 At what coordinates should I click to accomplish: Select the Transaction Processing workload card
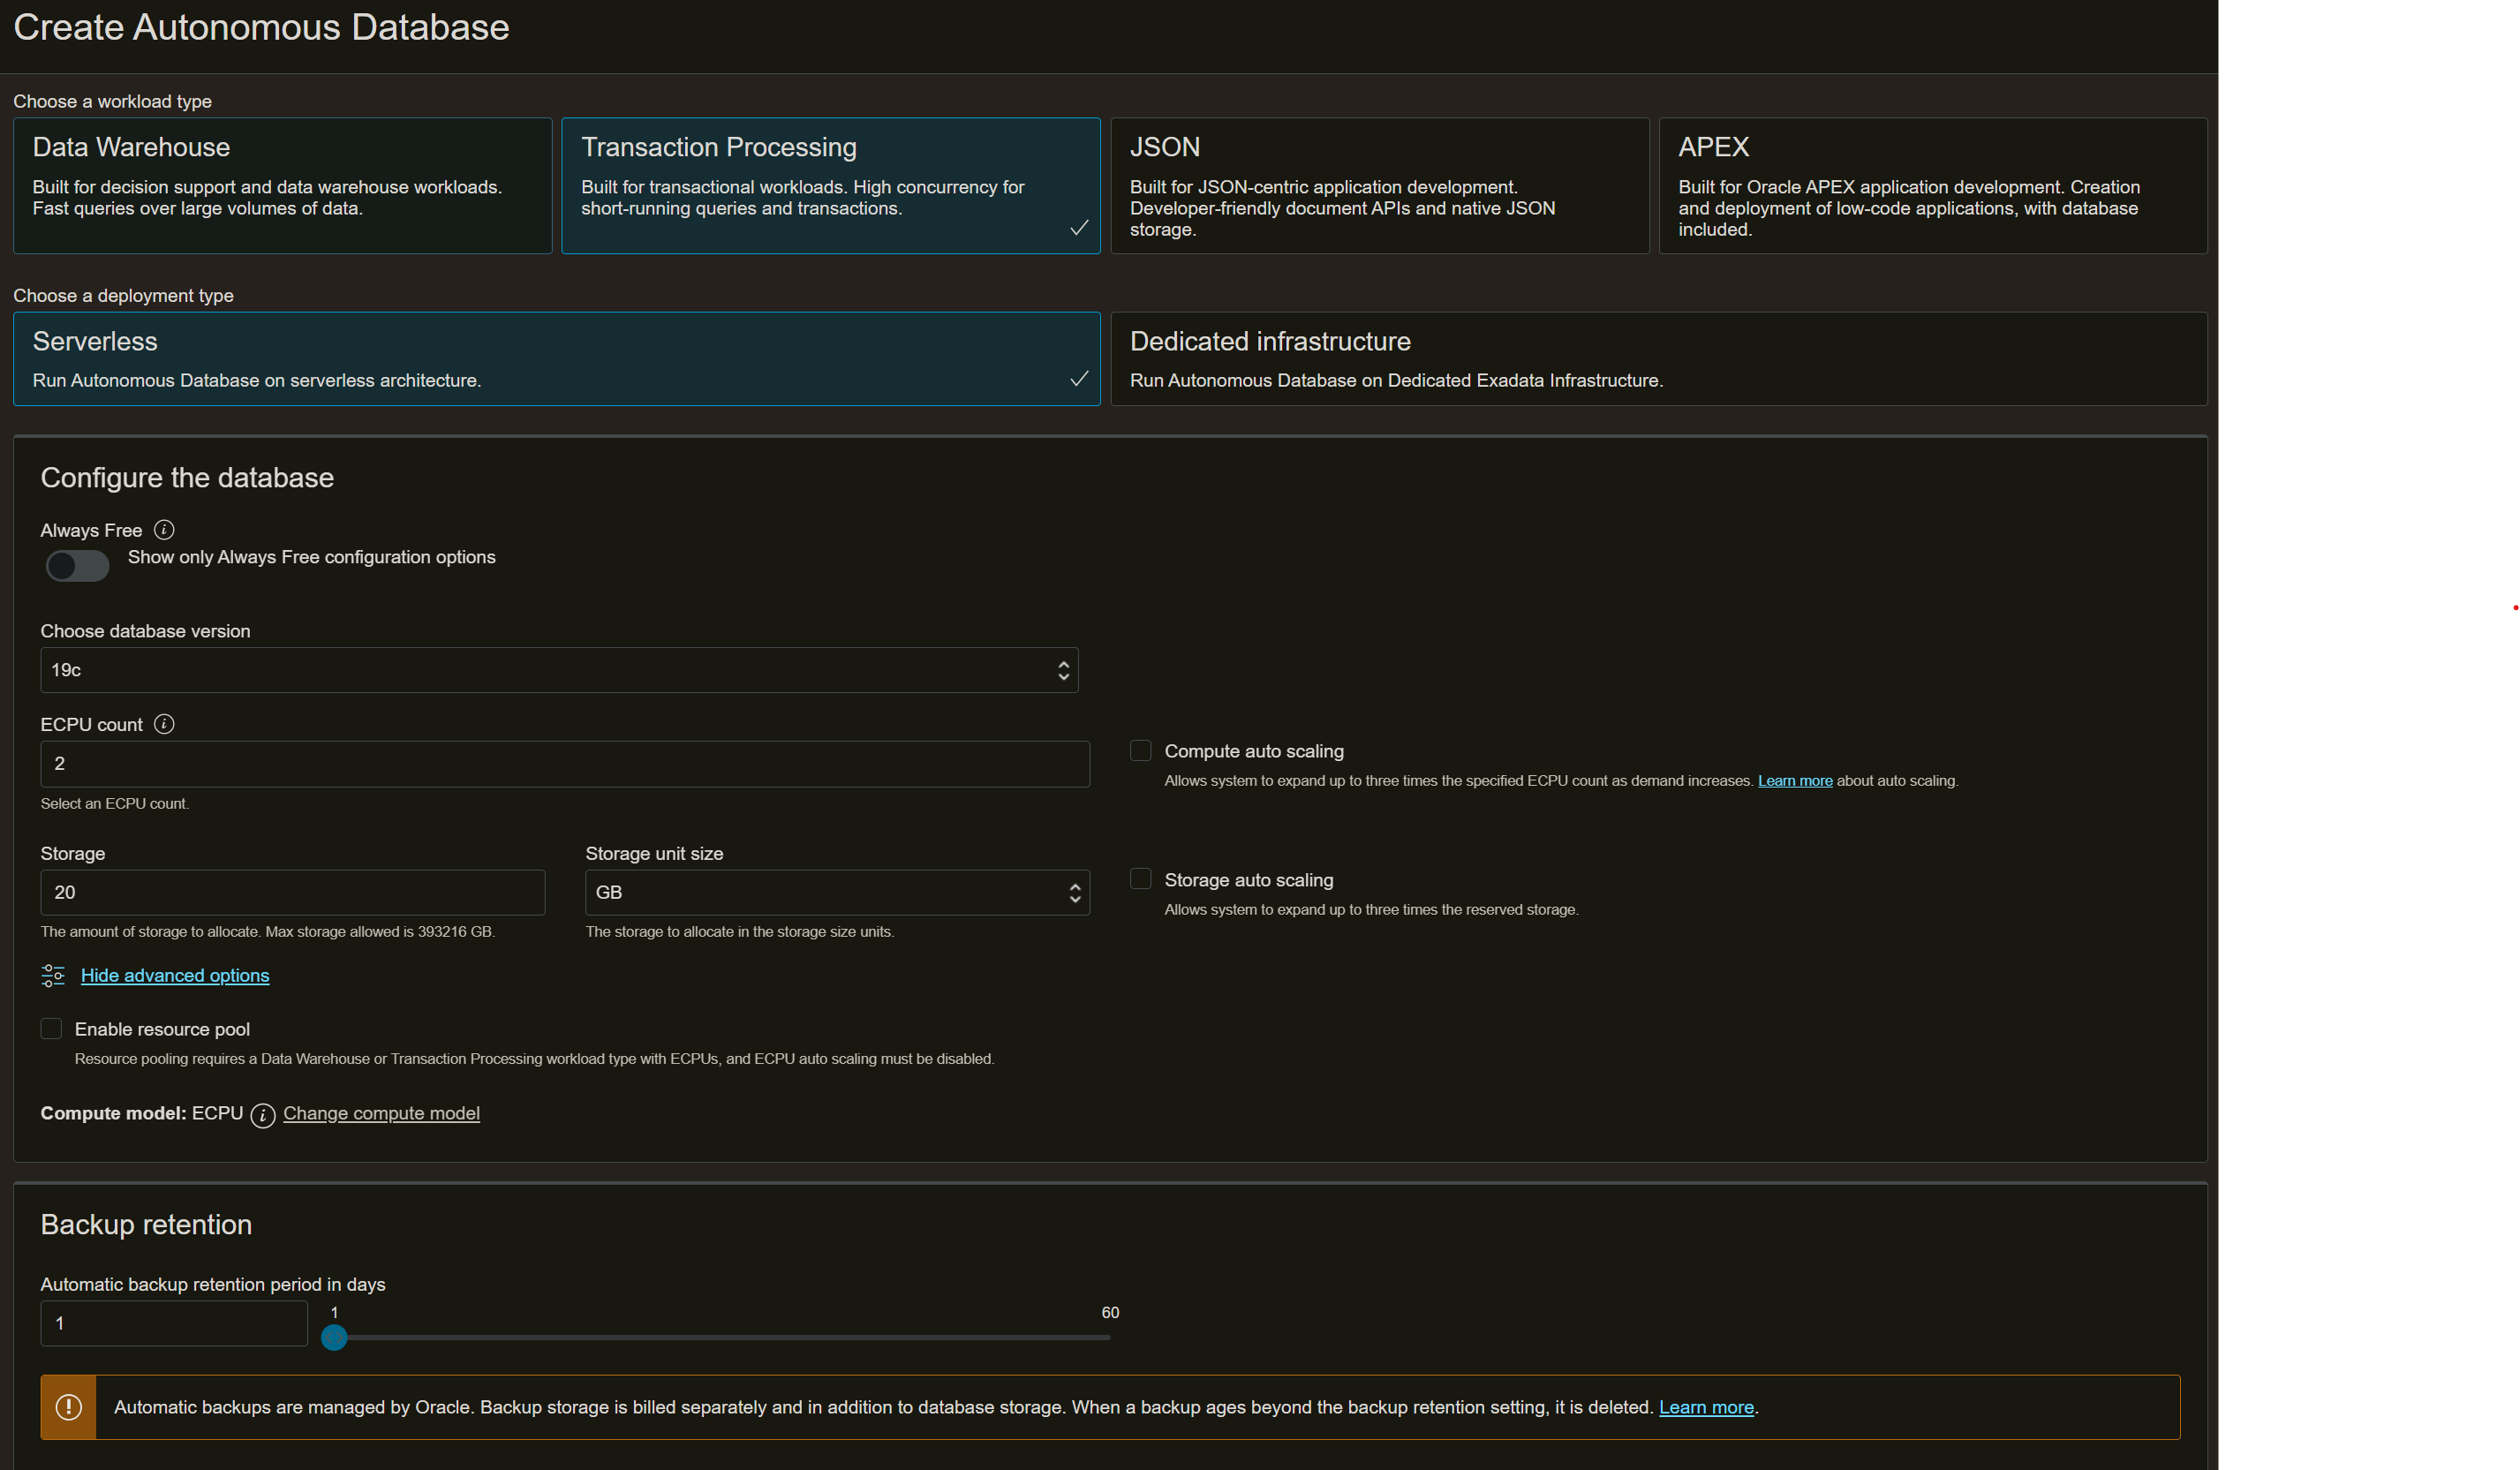[830, 186]
